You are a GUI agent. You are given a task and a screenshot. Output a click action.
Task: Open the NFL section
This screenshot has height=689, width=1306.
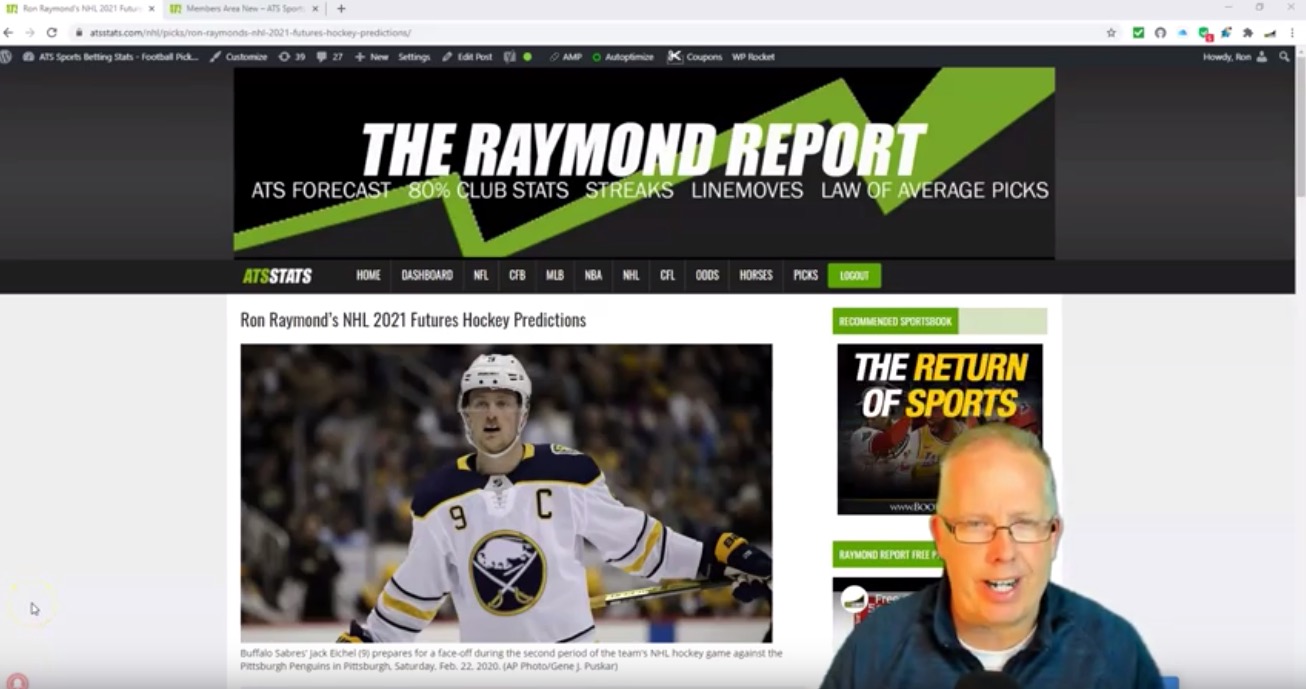tap(481, 275)
